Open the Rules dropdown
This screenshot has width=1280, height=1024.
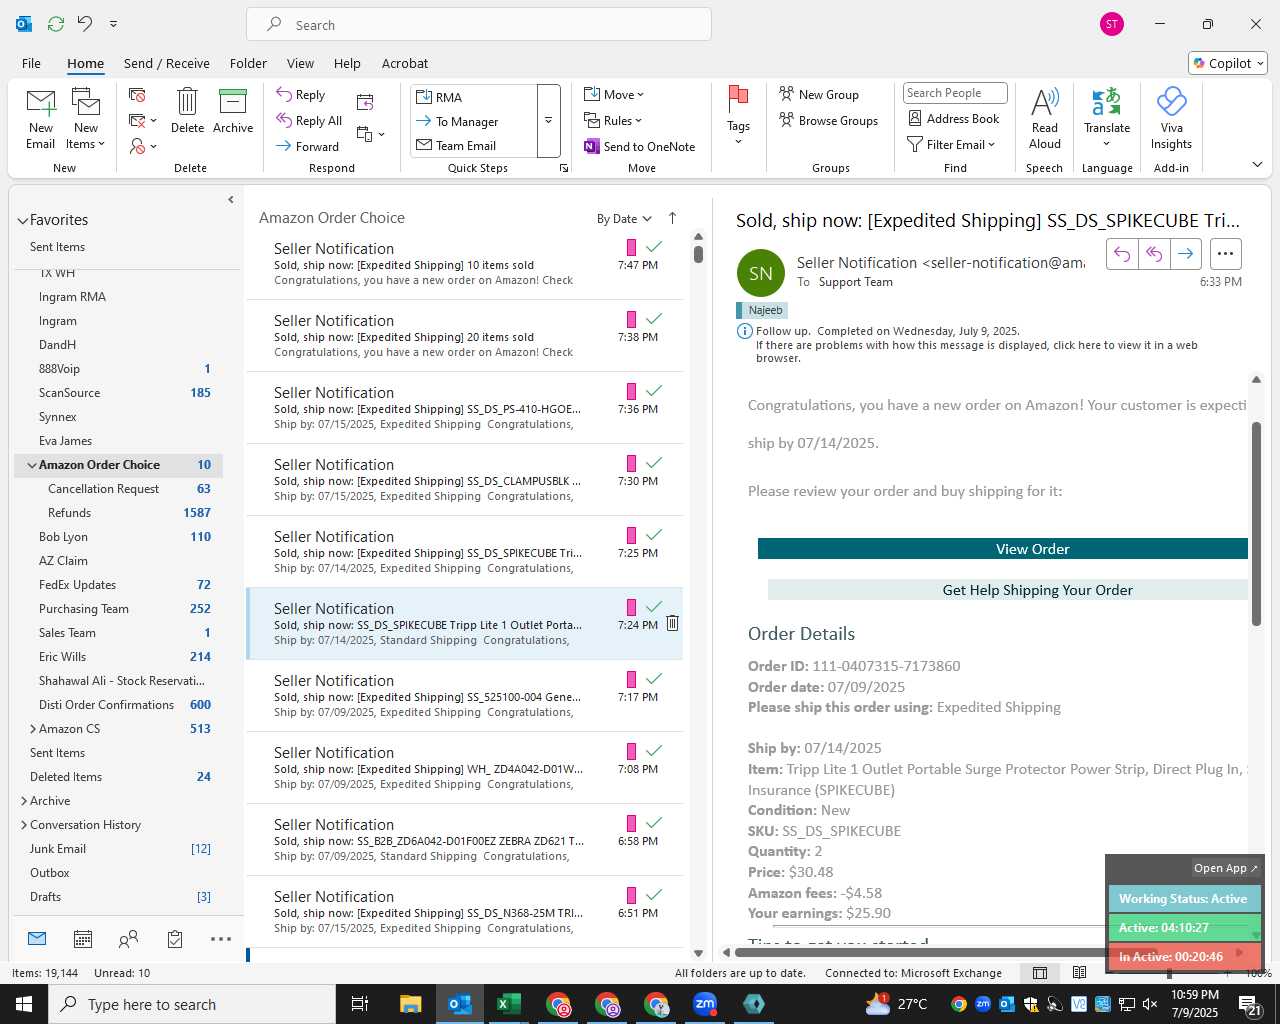click(613, 120)
